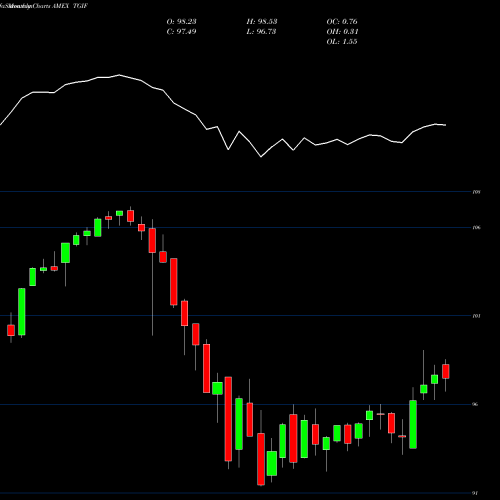Click the OL: 1.55 value
Screen dimensions: 500x500
click(342, 42)
